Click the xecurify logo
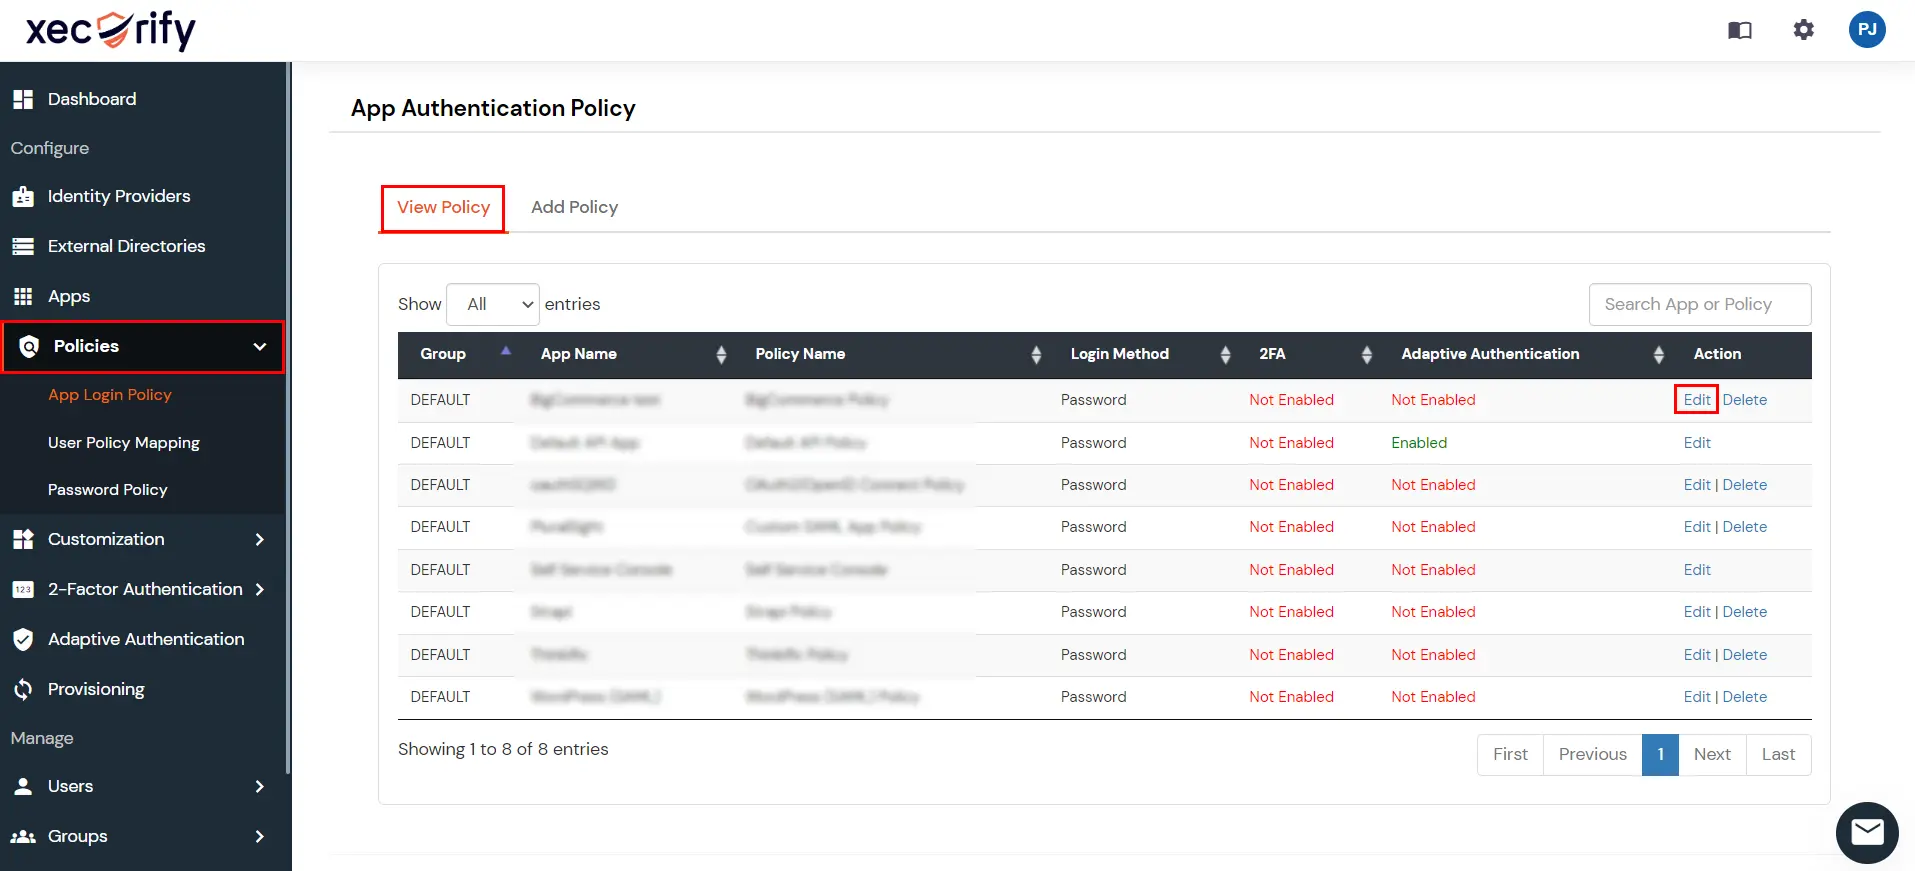The image size is (1915, 871). point(111,30)
